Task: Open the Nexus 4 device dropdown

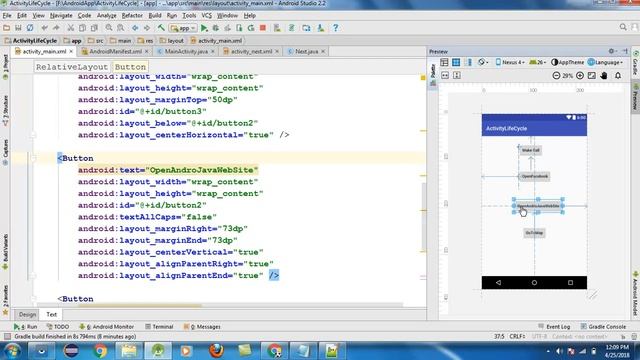Action: (509, 62)
